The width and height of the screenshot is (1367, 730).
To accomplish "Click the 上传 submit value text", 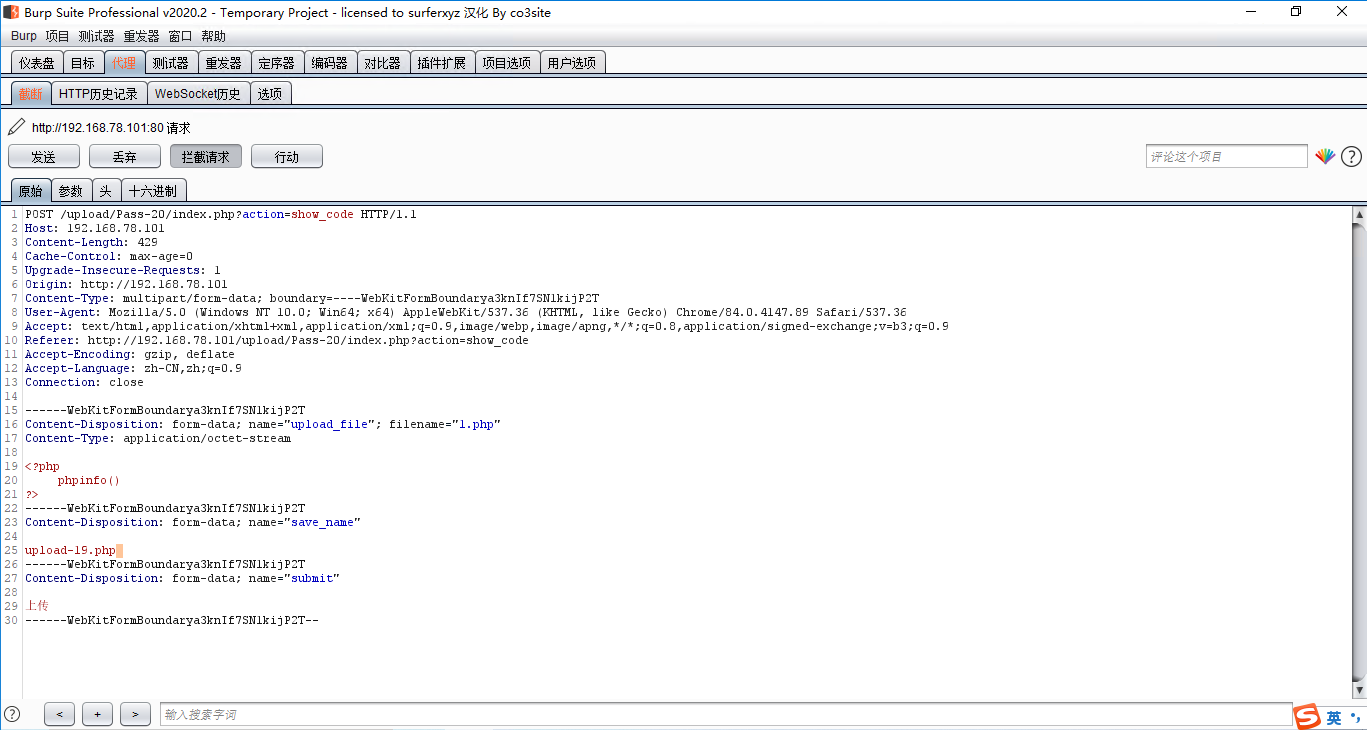I will click(x=36, y=606).
